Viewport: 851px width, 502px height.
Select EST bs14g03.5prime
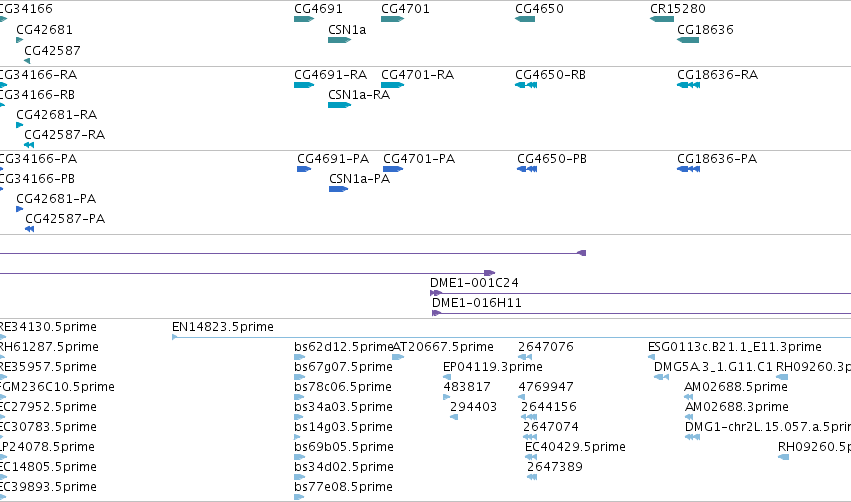(343, 427)
